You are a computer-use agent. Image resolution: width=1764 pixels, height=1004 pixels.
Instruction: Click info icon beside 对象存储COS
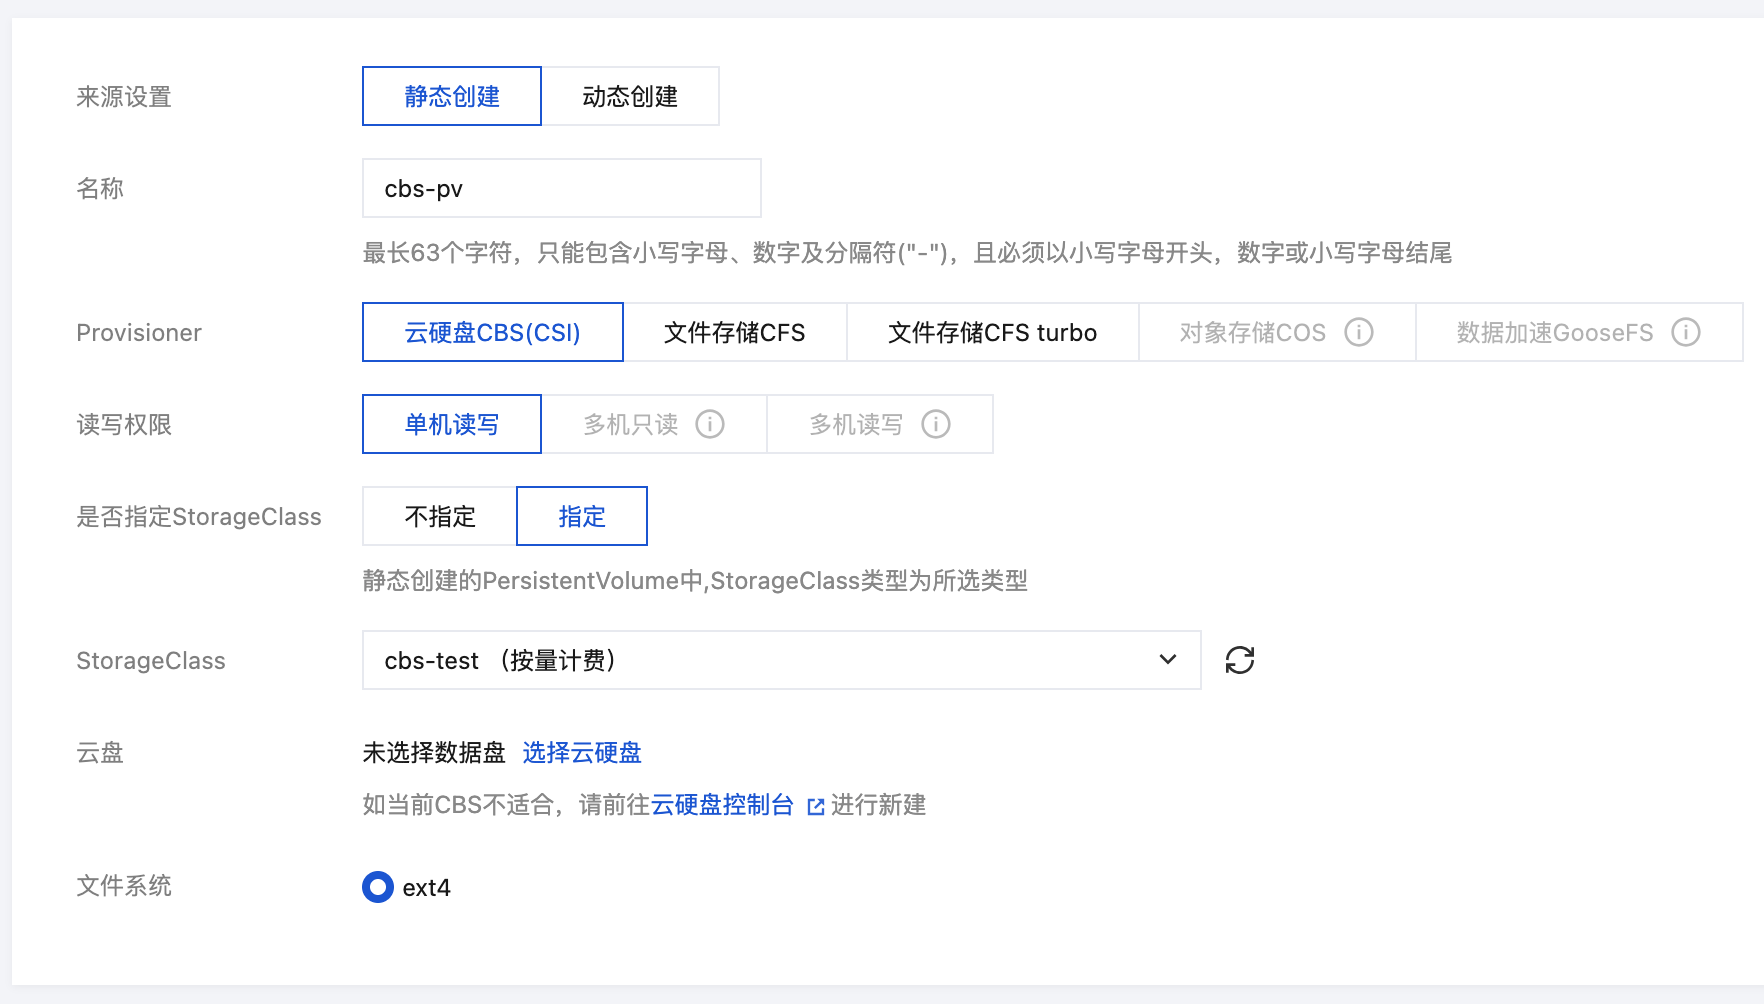pos(1358,332)
